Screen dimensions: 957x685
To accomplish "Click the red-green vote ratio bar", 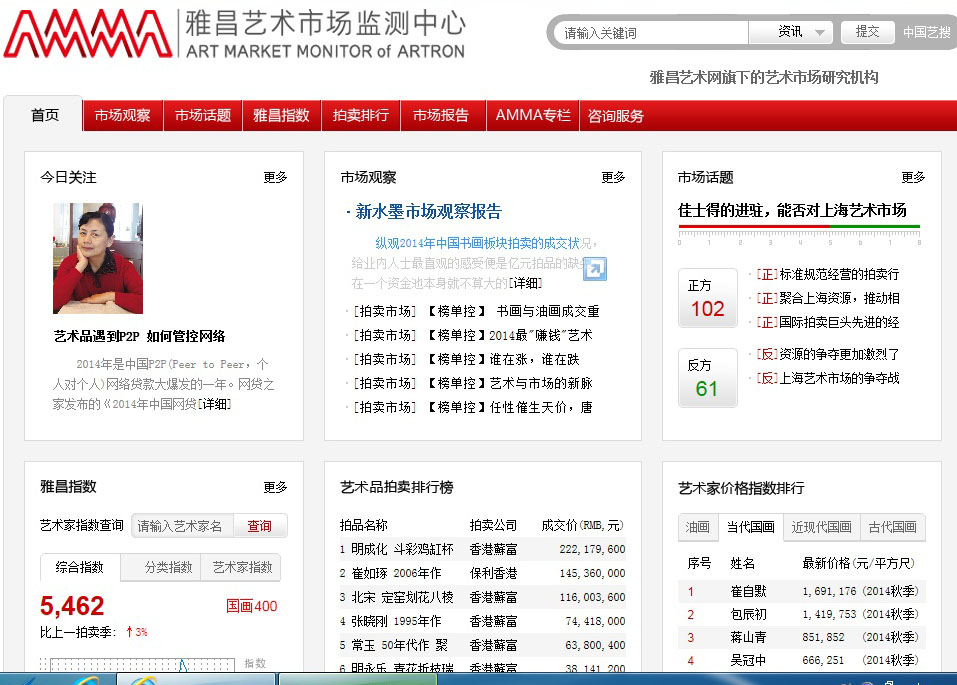I will click(x=799, y=227).
